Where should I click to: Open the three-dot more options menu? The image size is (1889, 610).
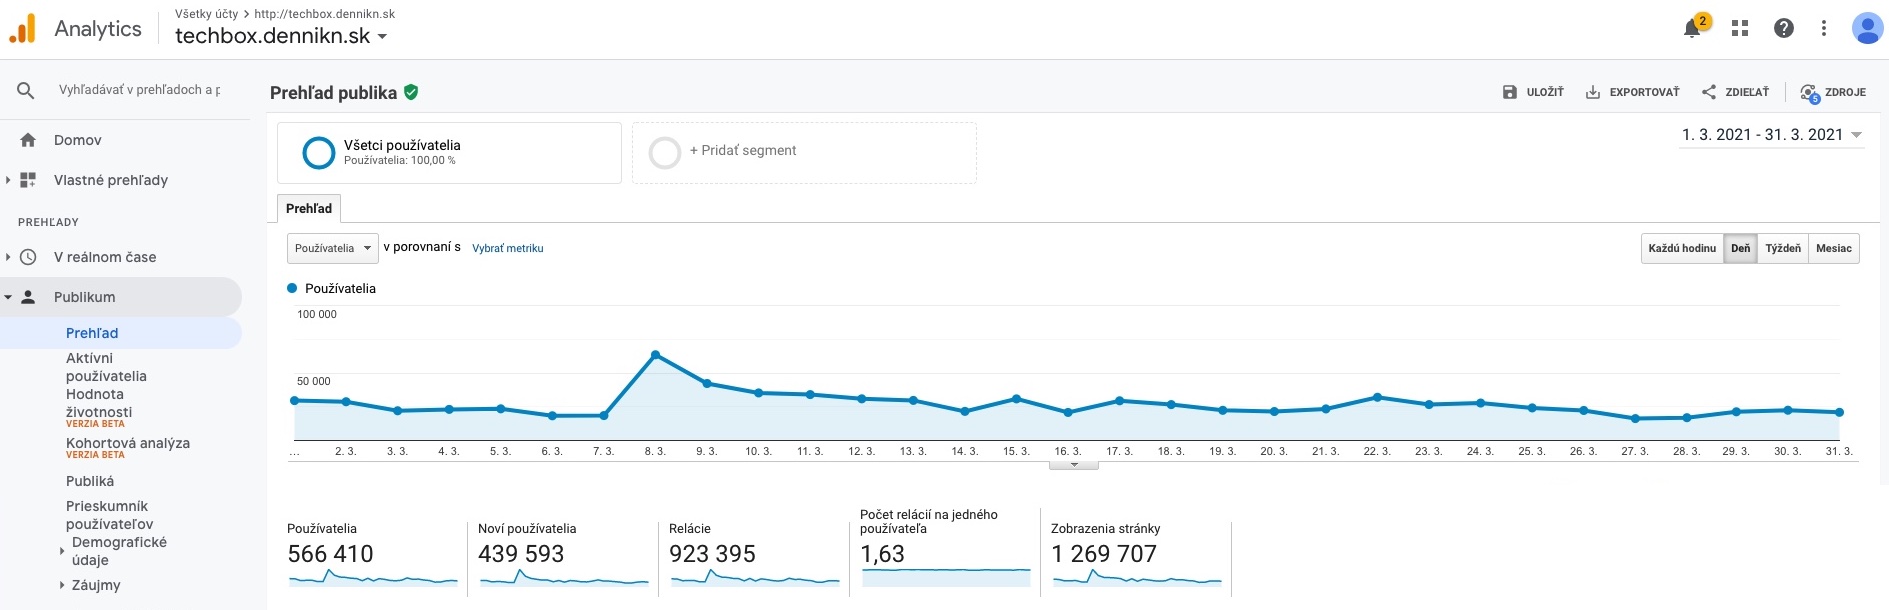pos(1824,28)
